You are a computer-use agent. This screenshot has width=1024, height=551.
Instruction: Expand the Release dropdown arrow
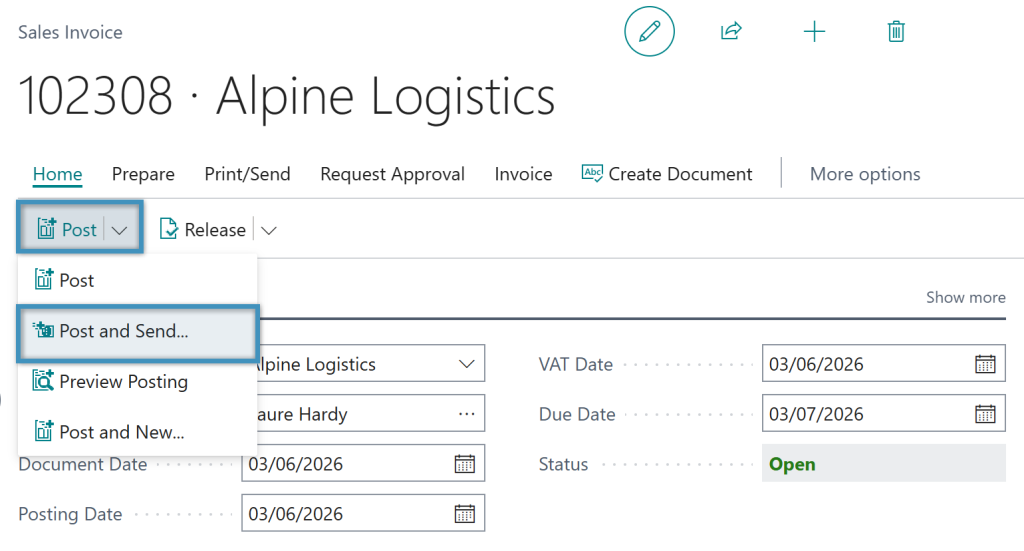(x=268, y=230)
